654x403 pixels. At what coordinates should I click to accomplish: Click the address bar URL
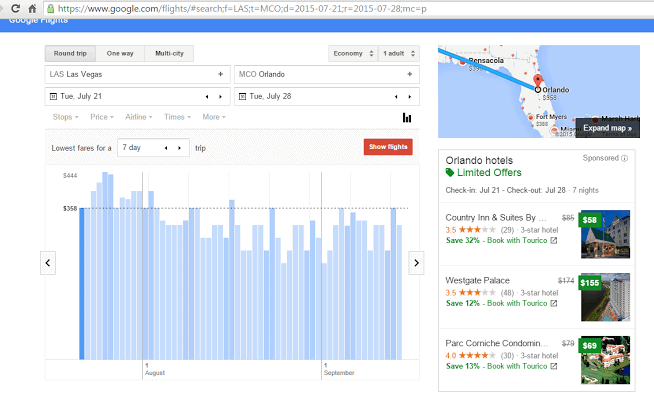[242, 8]
